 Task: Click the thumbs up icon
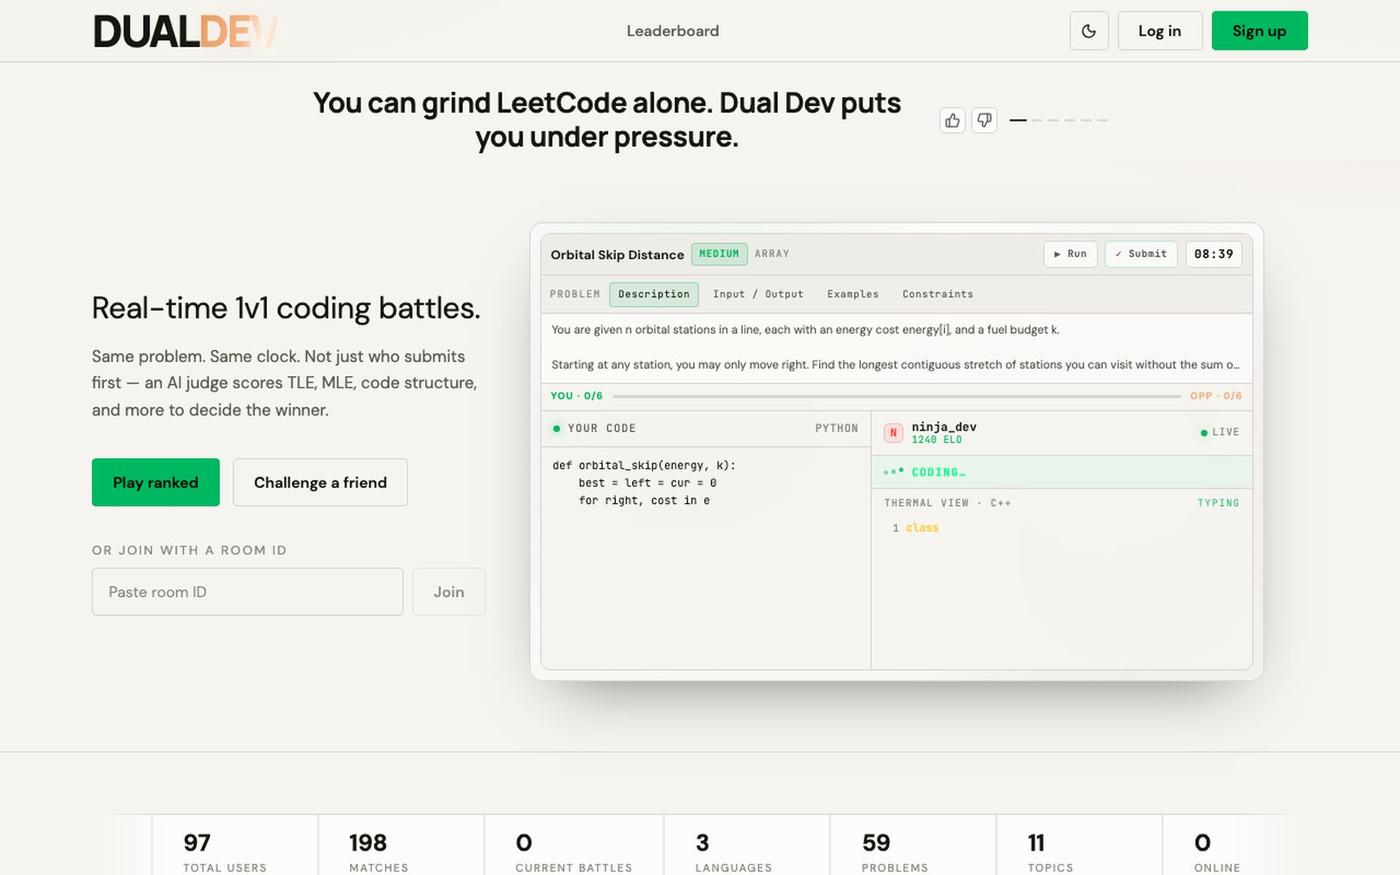pos(952,120)
